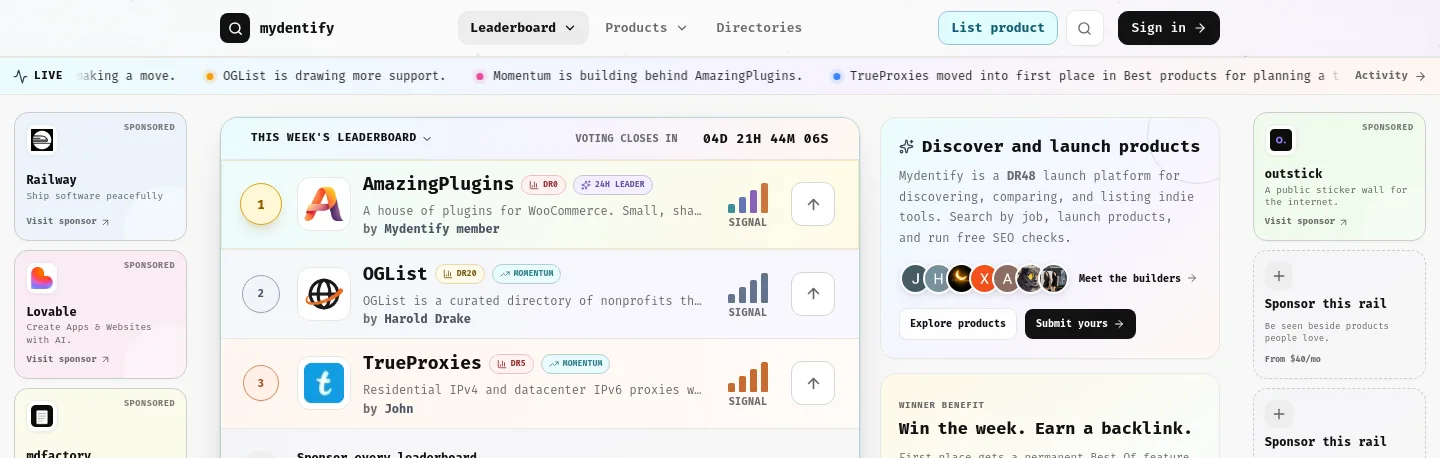The image size is (1440, 458).
Task: Click the TrueProxies product title
Action: point(422,362)
